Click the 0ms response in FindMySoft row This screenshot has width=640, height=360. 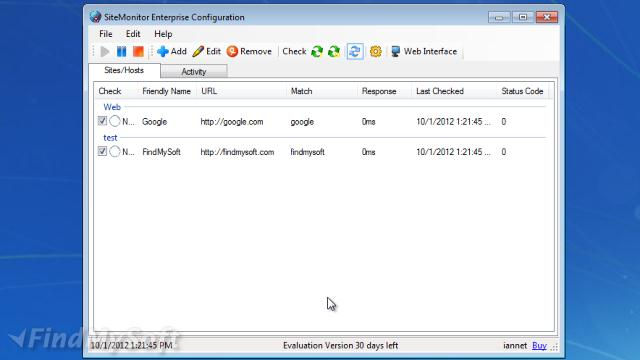click(369, 152)
